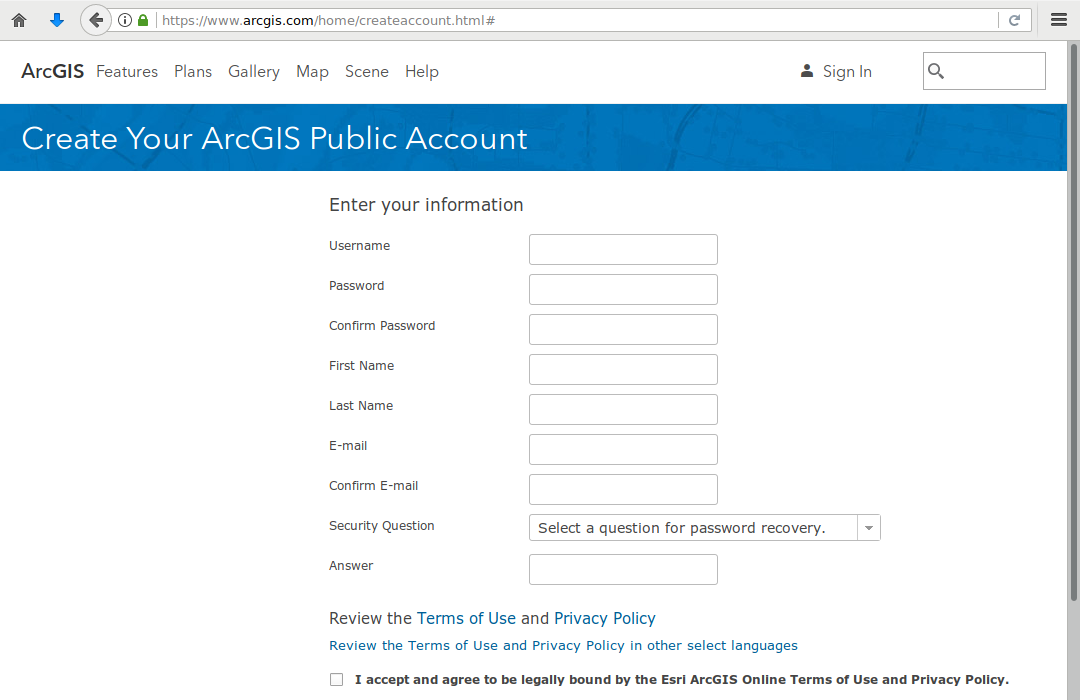Click the site information icon in address bar

pyautogui.click(x=125, y=20)
